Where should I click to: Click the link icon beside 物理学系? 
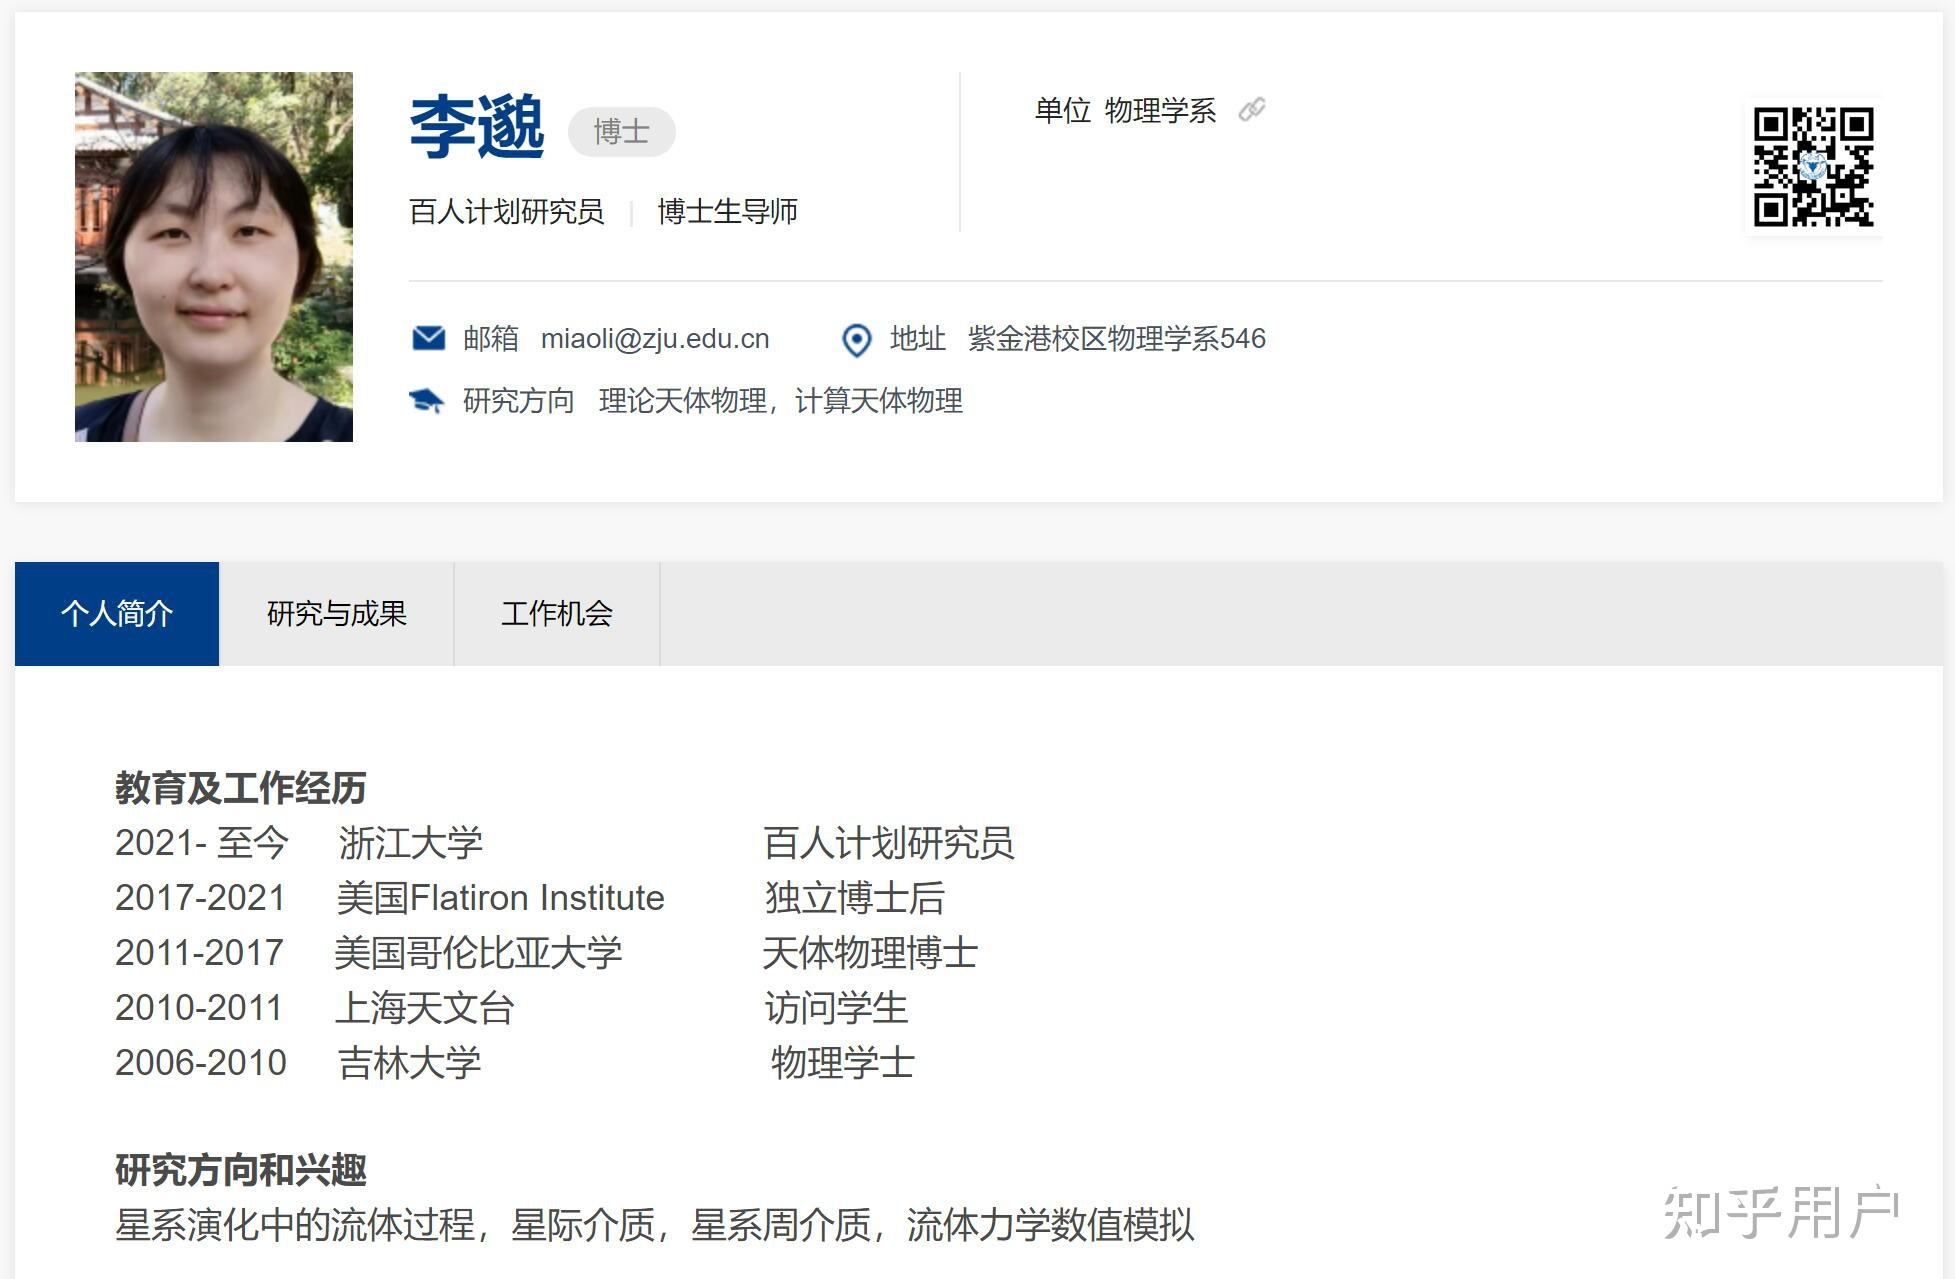point(1252,109)
